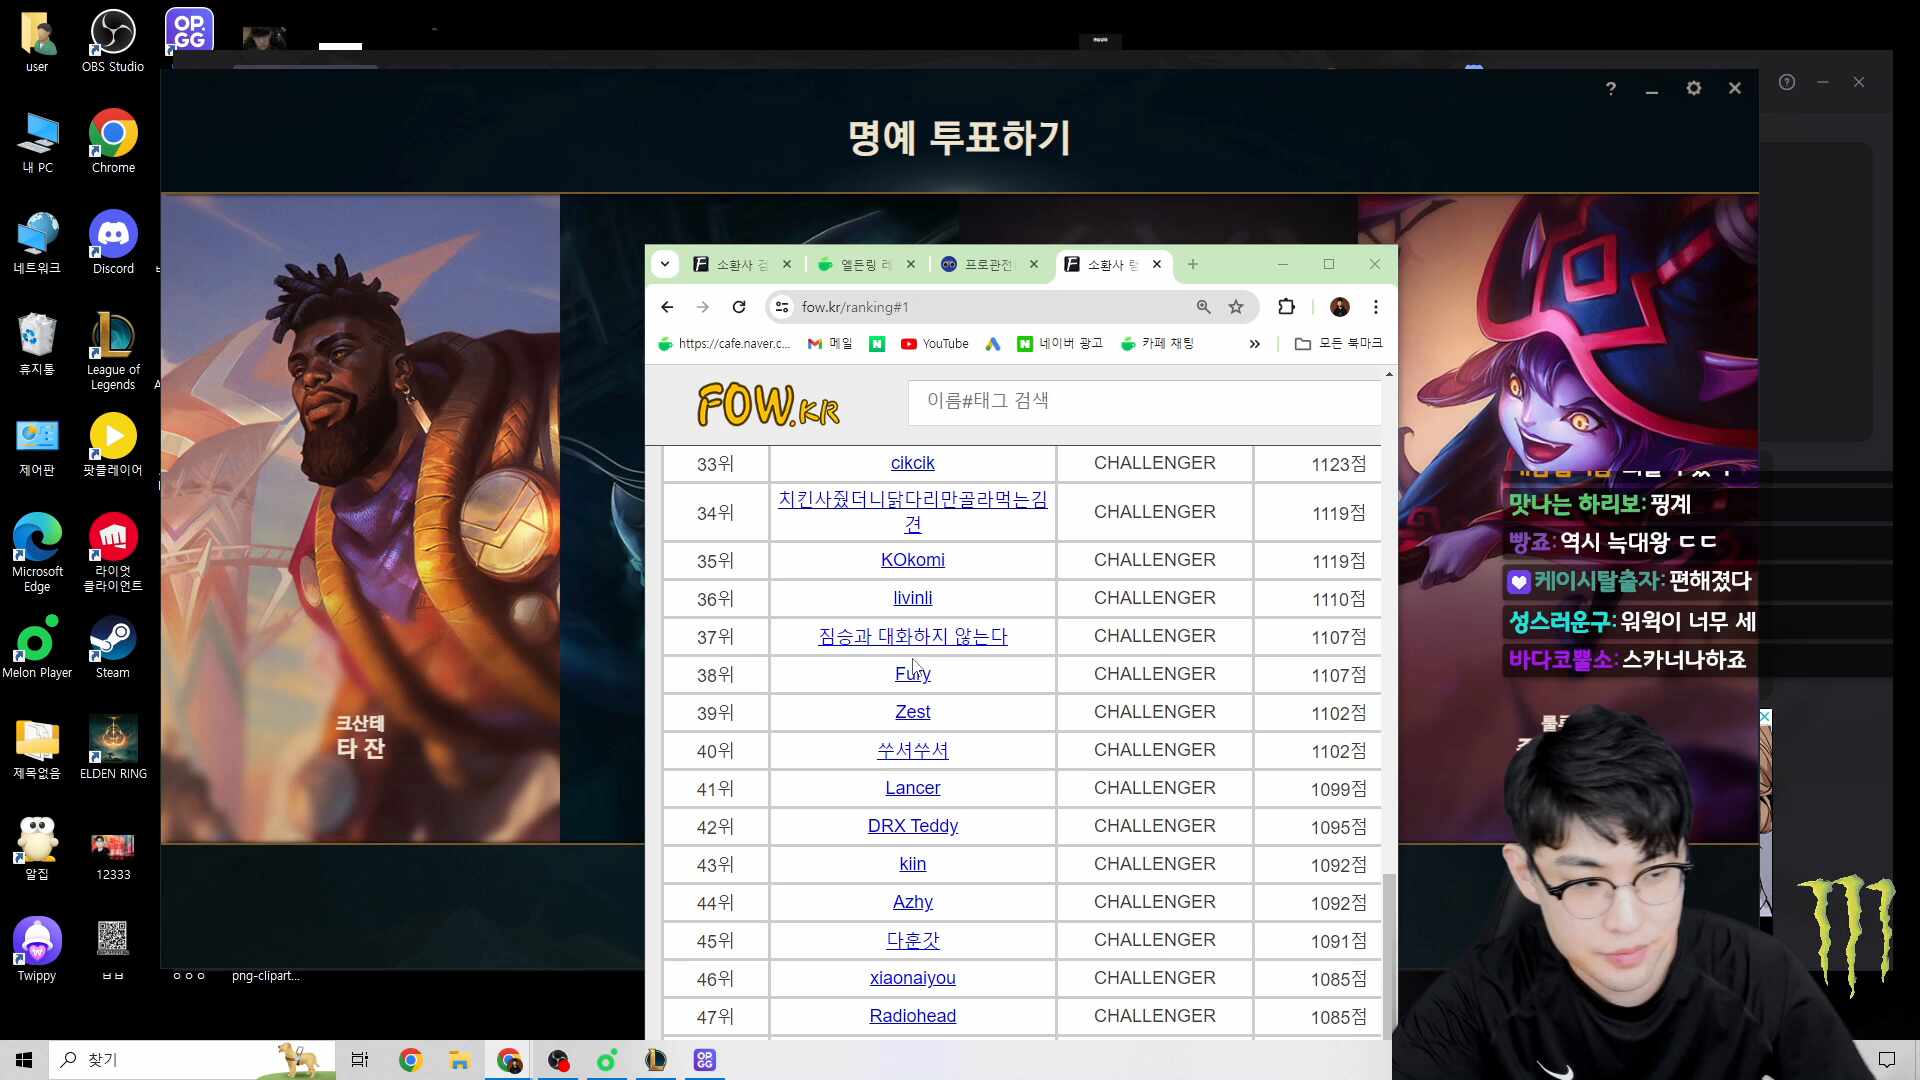Open the OP.GG app in the taskbar
Image resolution: width=1920 pixels, height=1080 pixels.
pyautogui.click(x=704, y=1060)
